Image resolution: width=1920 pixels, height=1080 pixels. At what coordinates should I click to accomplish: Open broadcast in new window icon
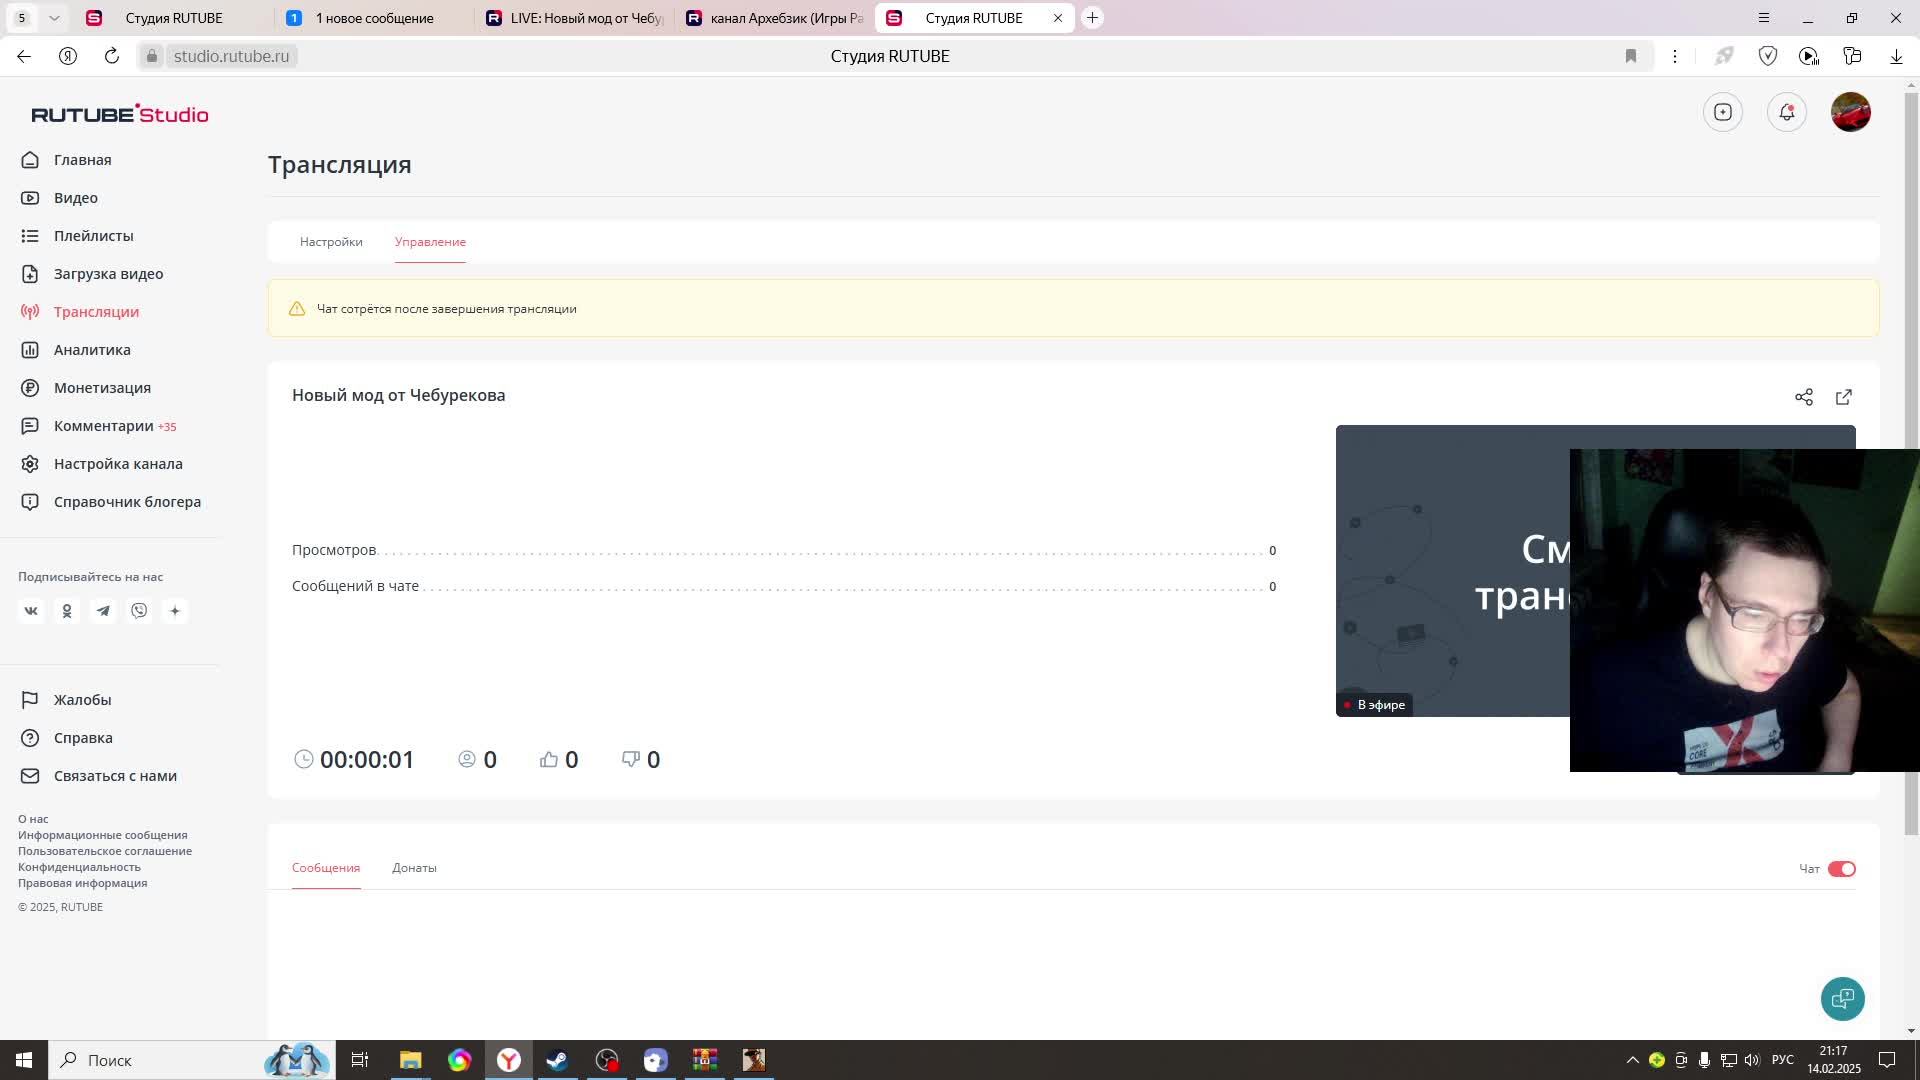click(1843, 397)
